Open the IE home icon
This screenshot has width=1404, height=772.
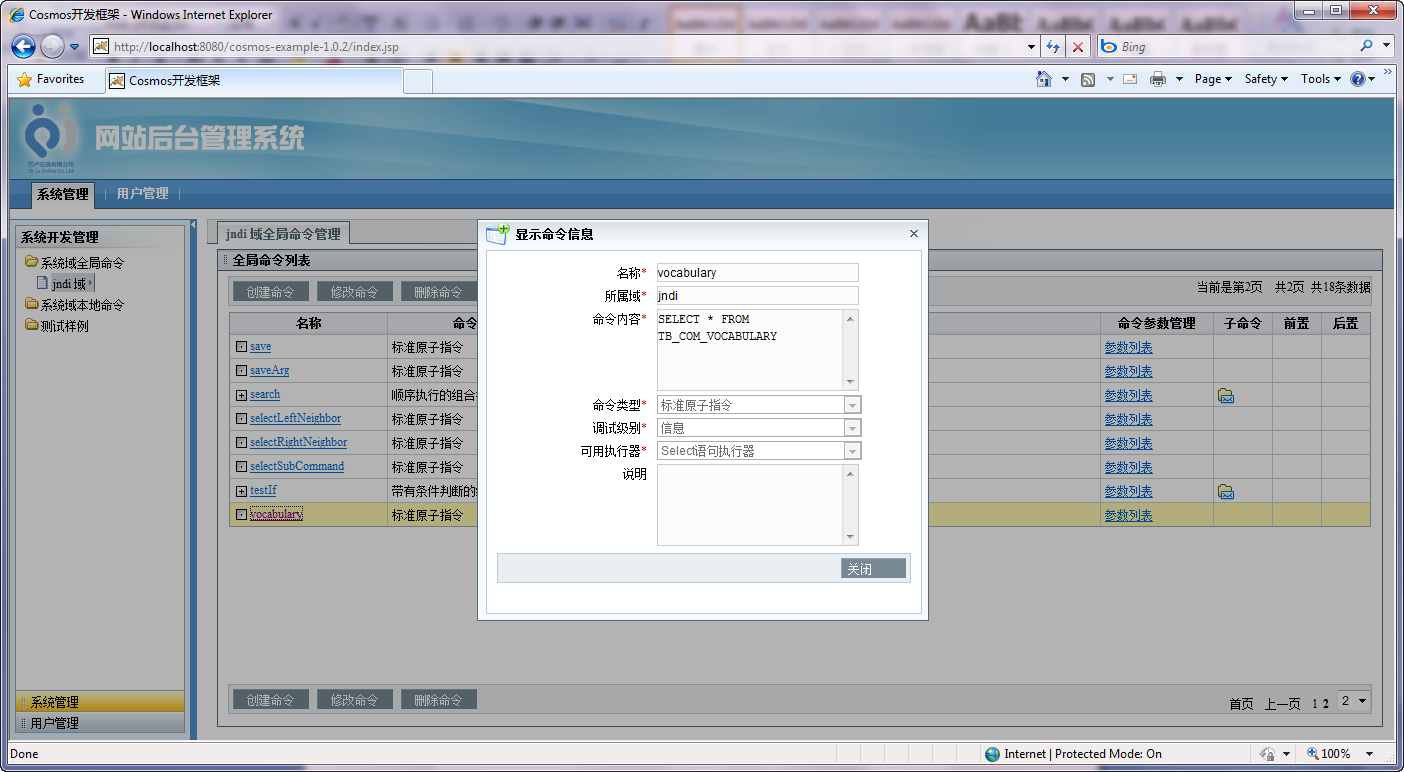(x=1044, y=79)
